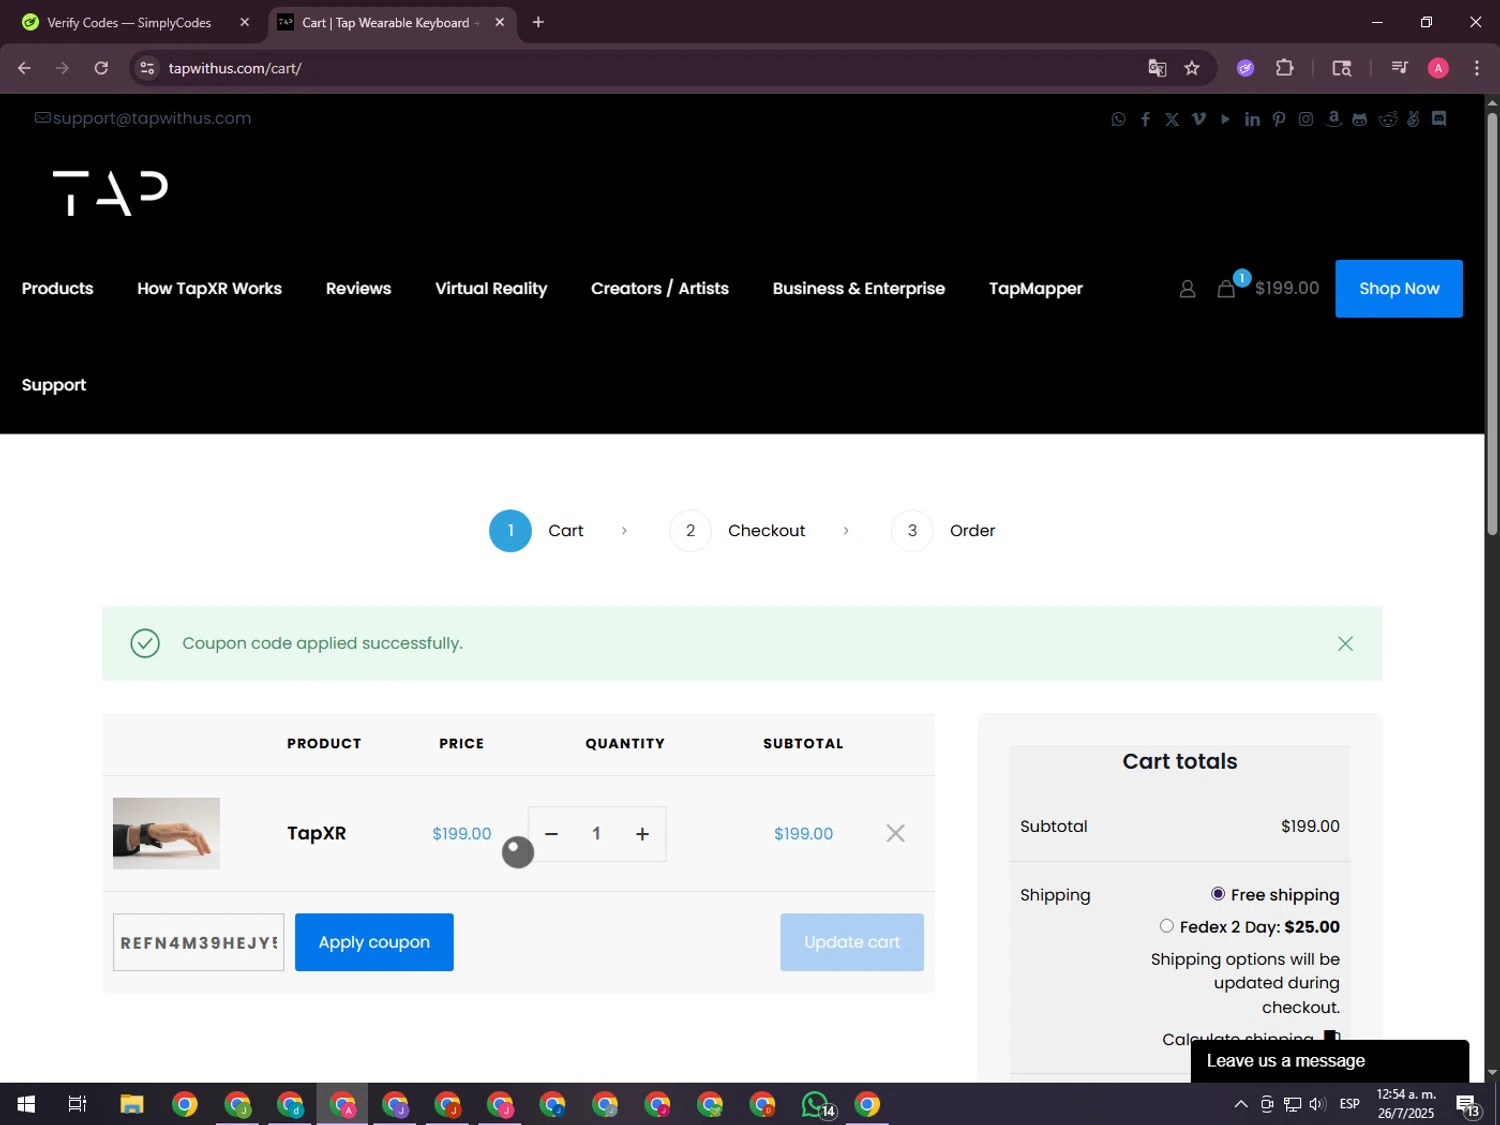Viewport: 1500px width, 1125px height.
Task: Focus the coupon code input field
Action: coord(198,942)
